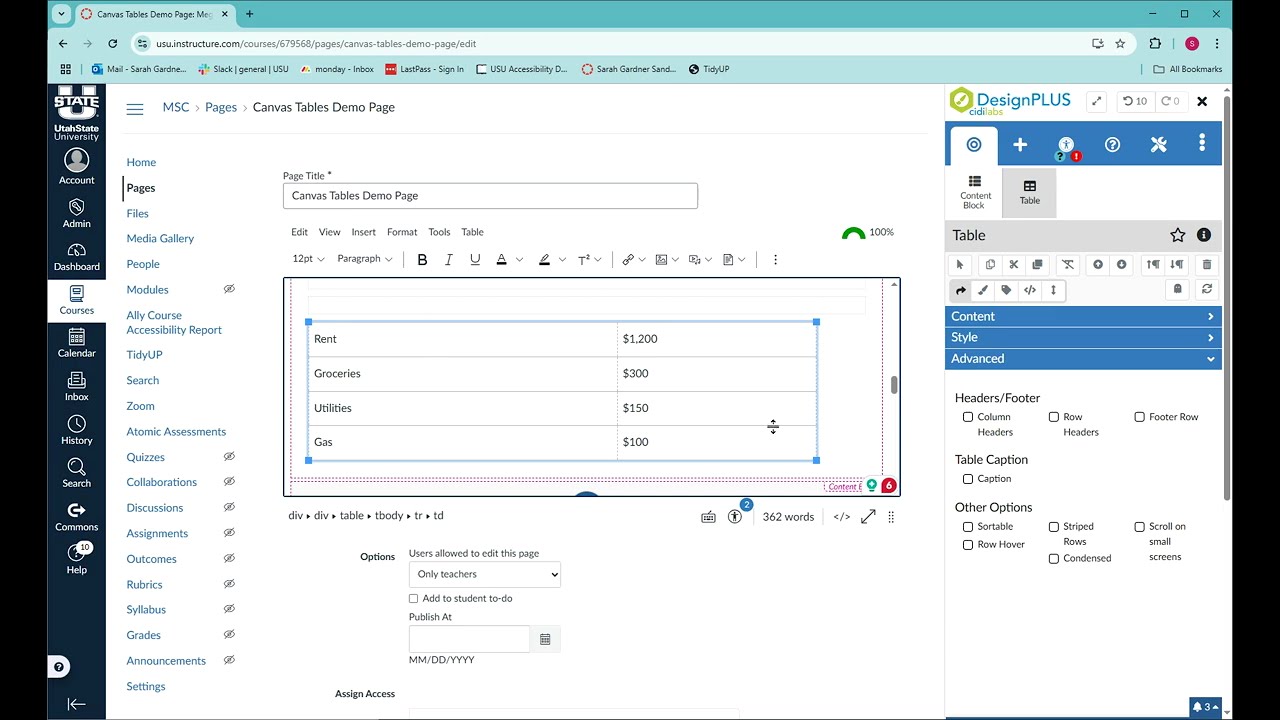The image size is (1280, 720).
Task: Expand the DesignPLUS sidebar with the arrows icon
Action: pos(1097,101)
